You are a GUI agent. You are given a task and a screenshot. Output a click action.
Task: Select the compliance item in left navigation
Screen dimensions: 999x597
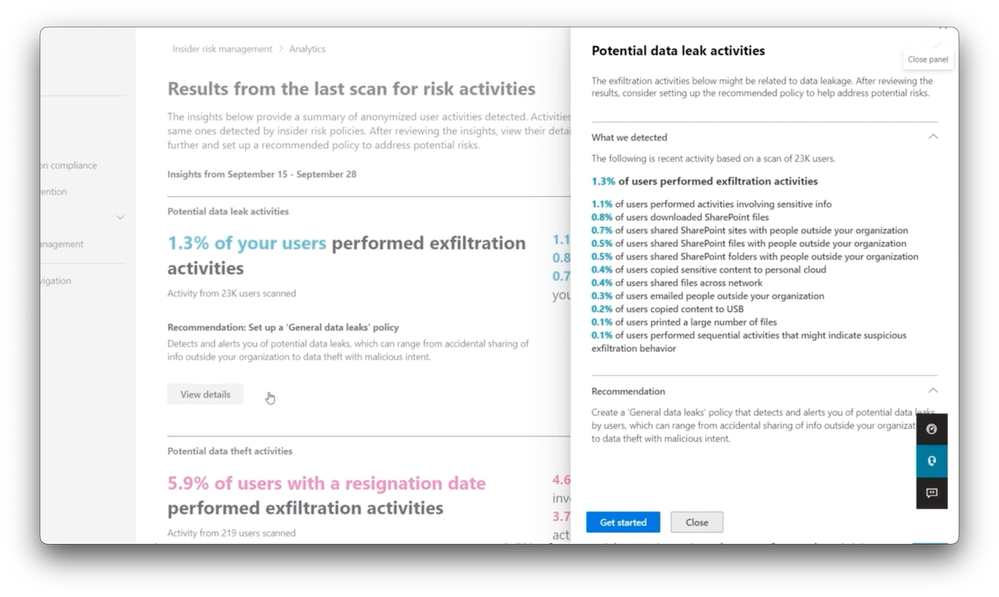point(68,165)
